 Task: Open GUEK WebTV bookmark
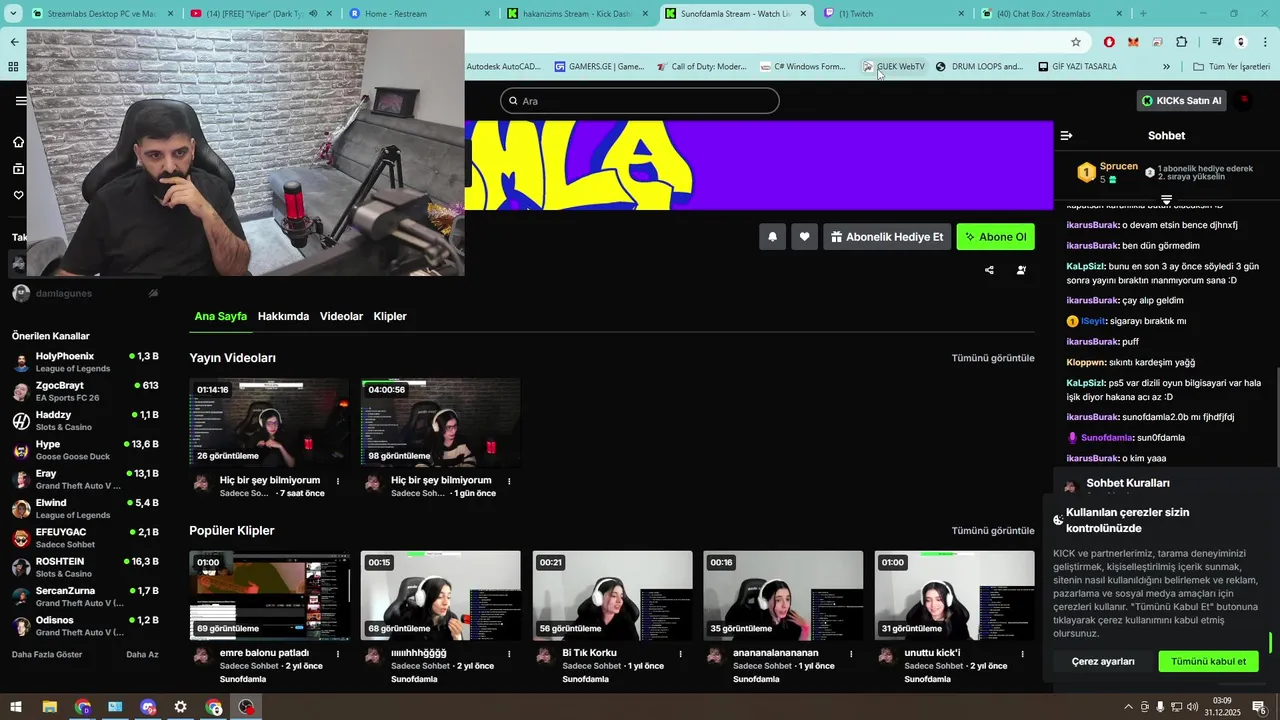(893, 67)
